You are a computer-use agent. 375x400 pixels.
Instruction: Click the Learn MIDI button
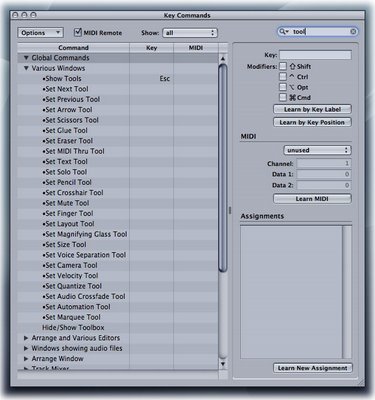click(312, 199)
